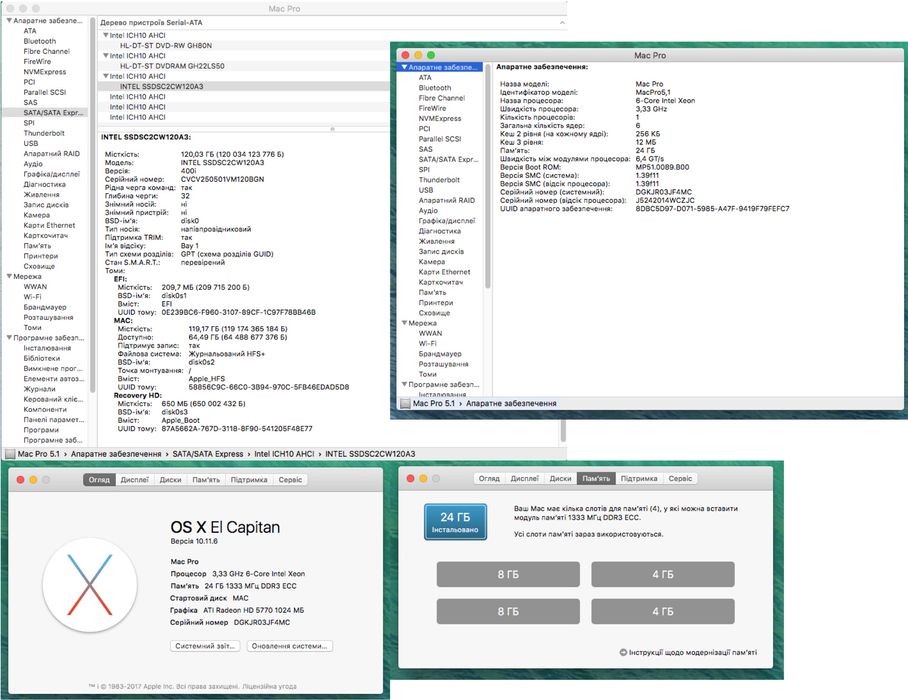The width and height of the screenshot is (908, 700).
Task: Open Графіка/дисплеї in left window sidebar
Action: [52, 174]
